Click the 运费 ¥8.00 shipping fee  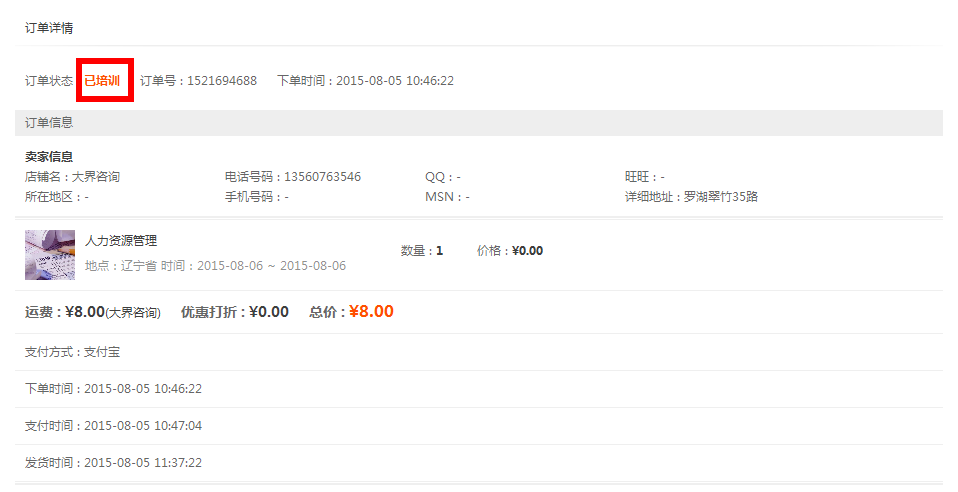pos(84,312)
